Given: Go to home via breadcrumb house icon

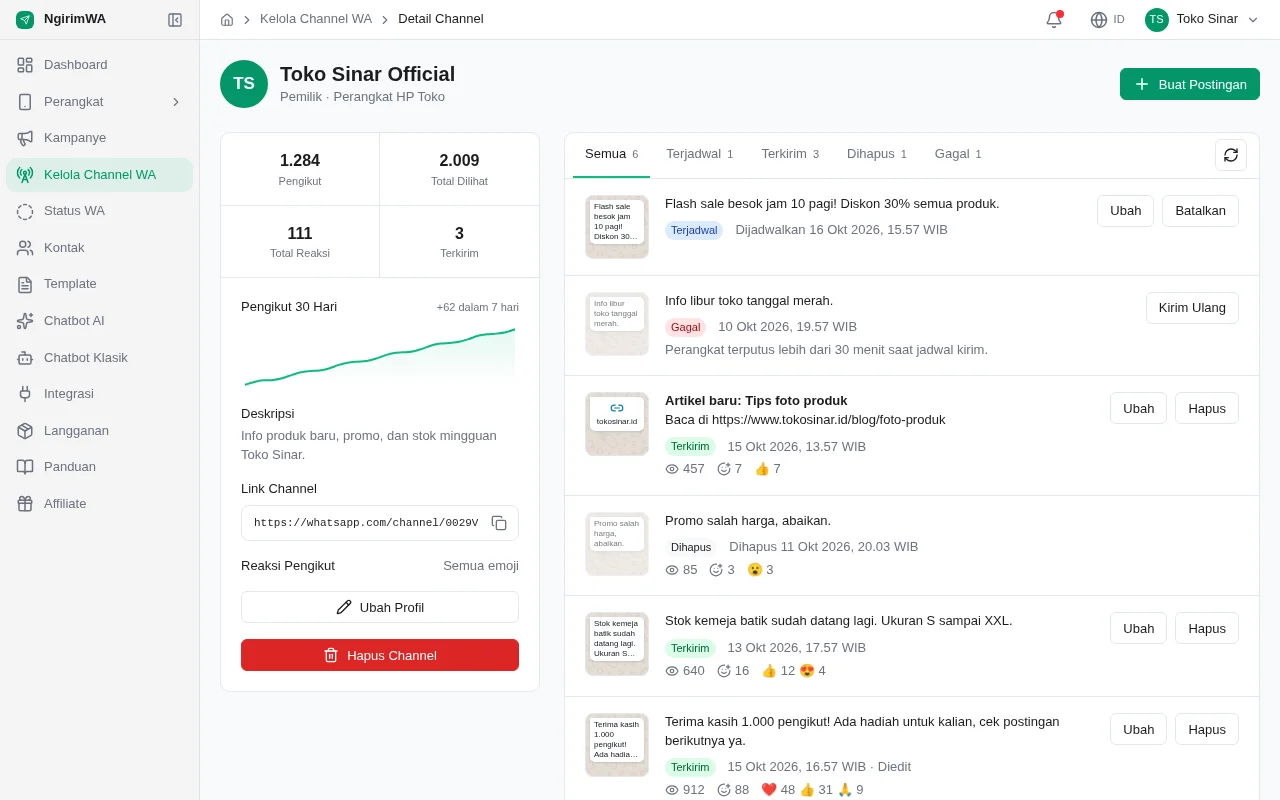Looking at the screenshot, I should point(227,19).
